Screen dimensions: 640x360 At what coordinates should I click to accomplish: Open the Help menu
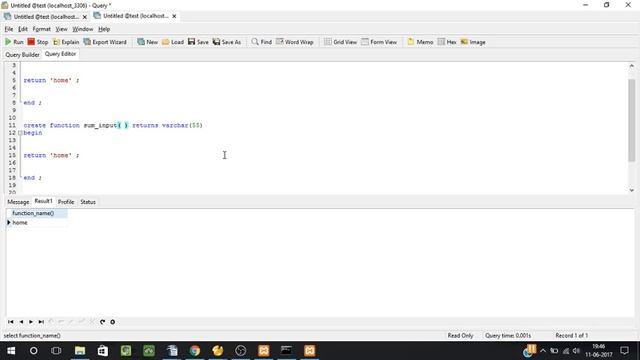(x=104, y=29)
